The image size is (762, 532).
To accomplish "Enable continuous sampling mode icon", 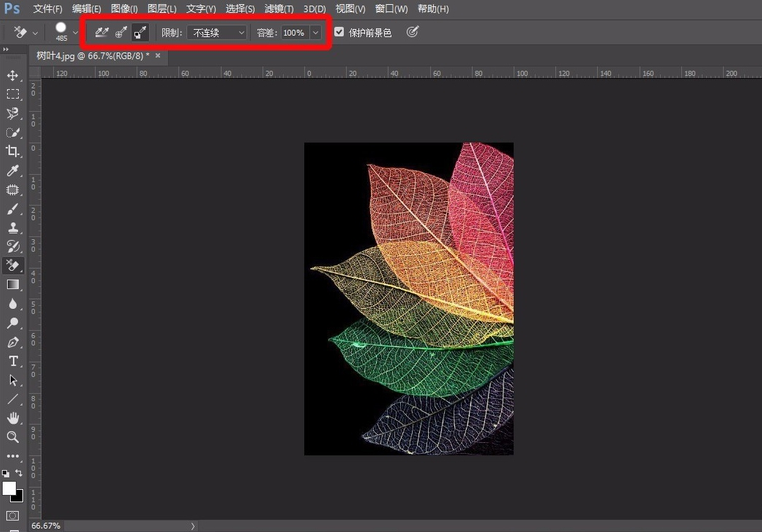I will (x=101, y=32).
